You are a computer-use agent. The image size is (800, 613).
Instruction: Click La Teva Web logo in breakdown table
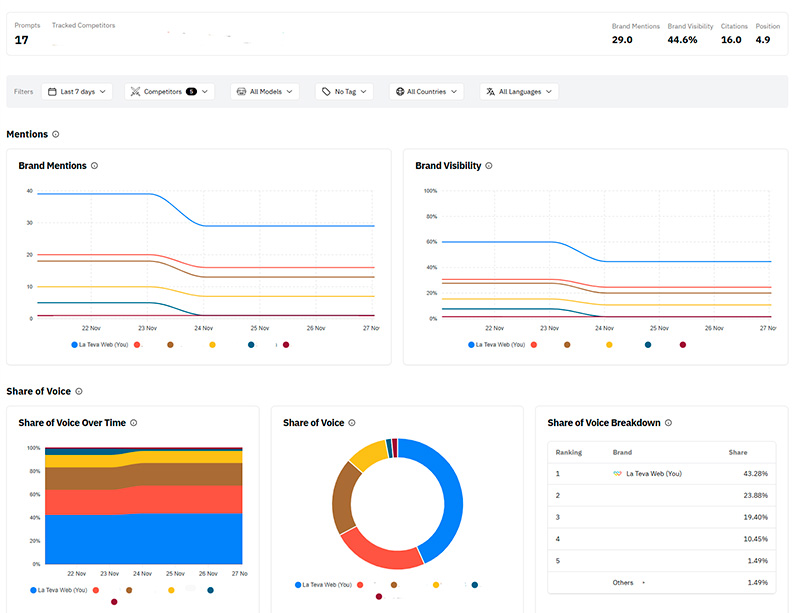point(617,473)
